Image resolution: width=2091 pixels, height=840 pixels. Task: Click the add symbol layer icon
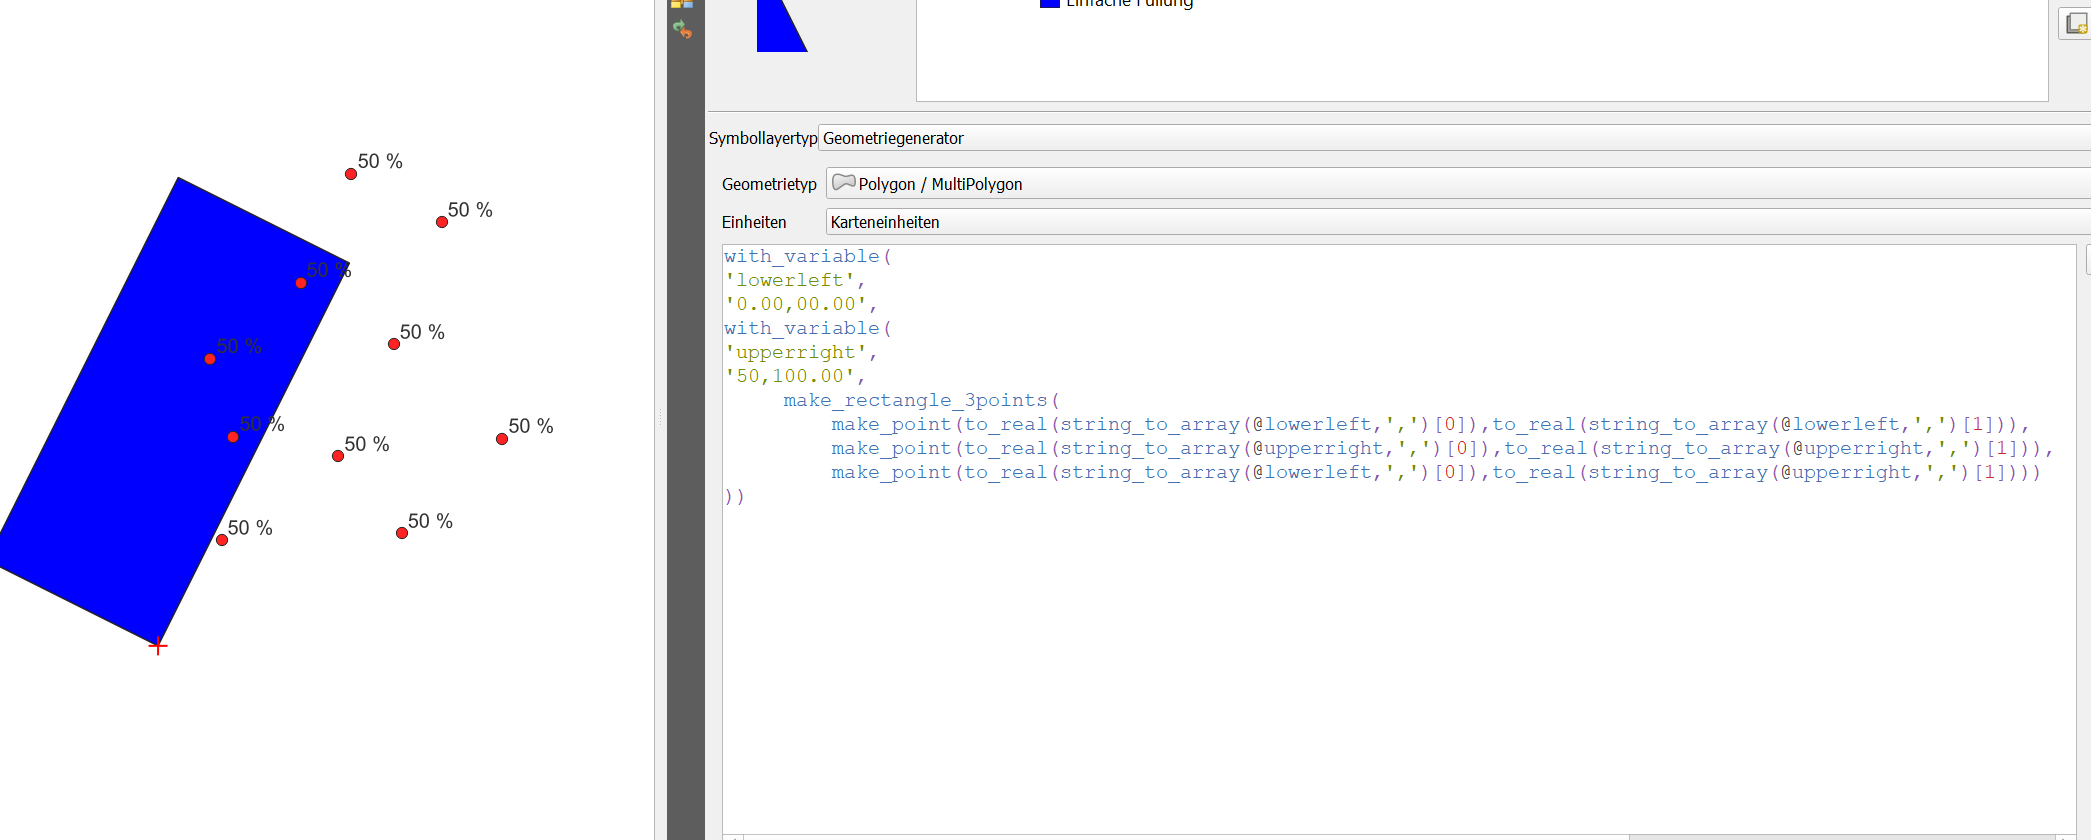(x=2076, y=23)
